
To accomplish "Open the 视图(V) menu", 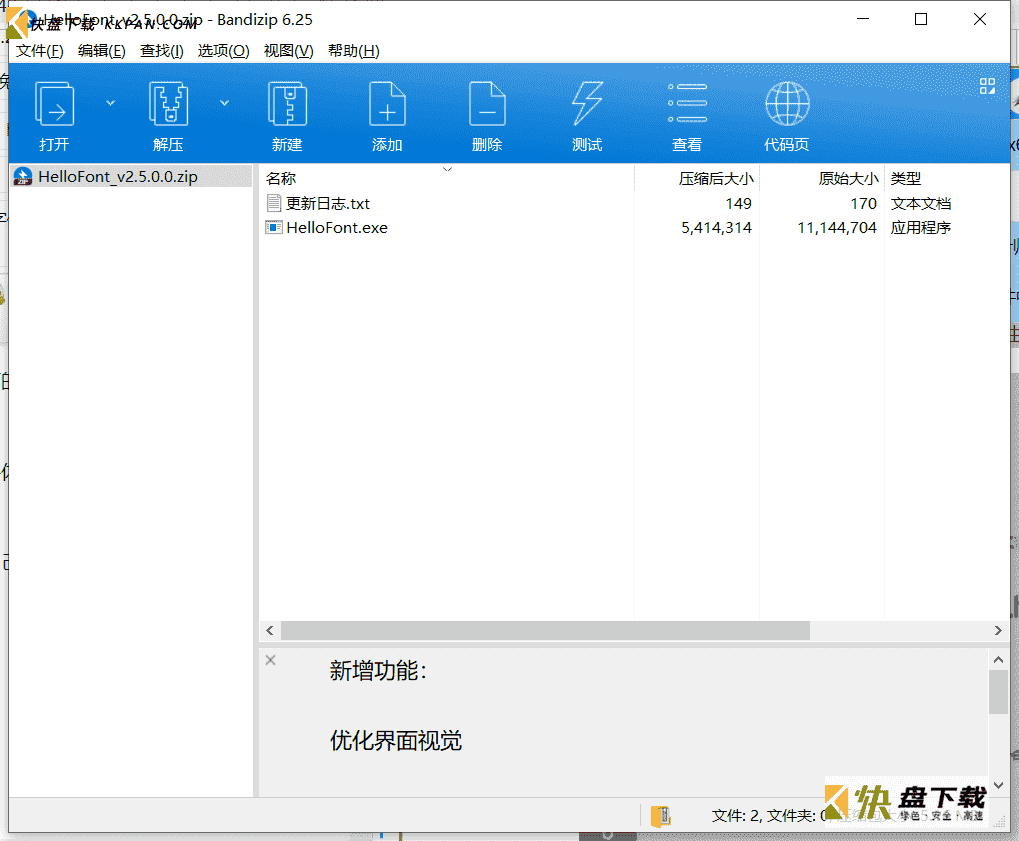I will pos(289,51).
